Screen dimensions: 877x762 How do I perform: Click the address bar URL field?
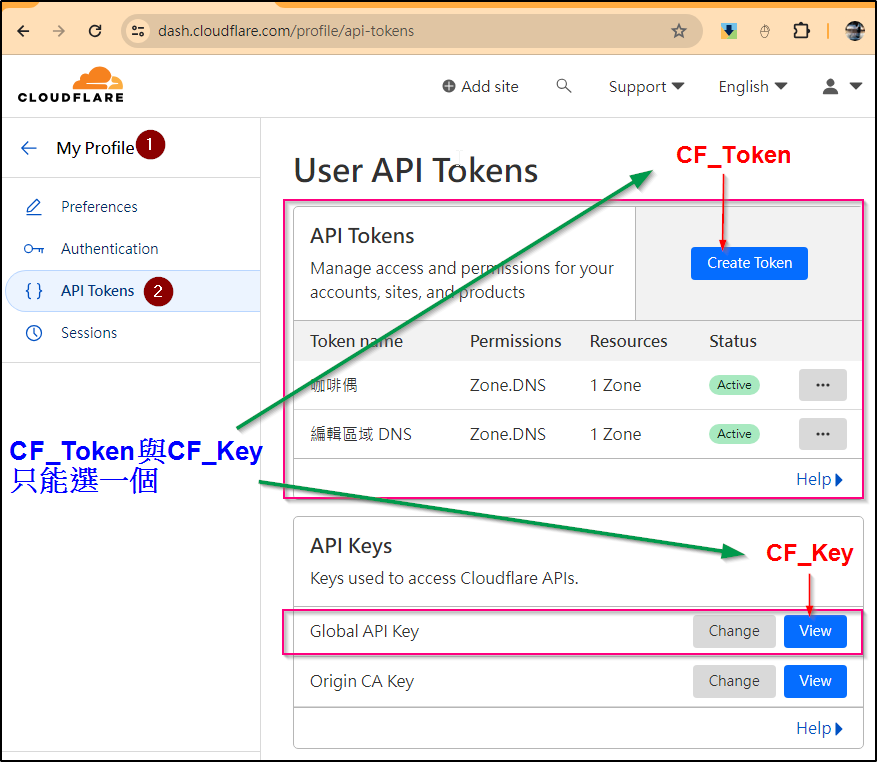pos(411,31)
